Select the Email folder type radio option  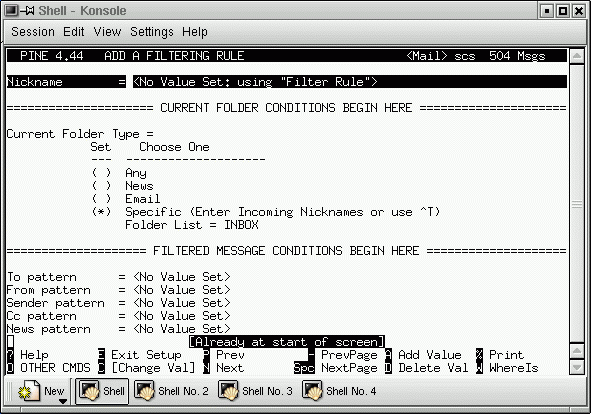click(x=101, y=199)
